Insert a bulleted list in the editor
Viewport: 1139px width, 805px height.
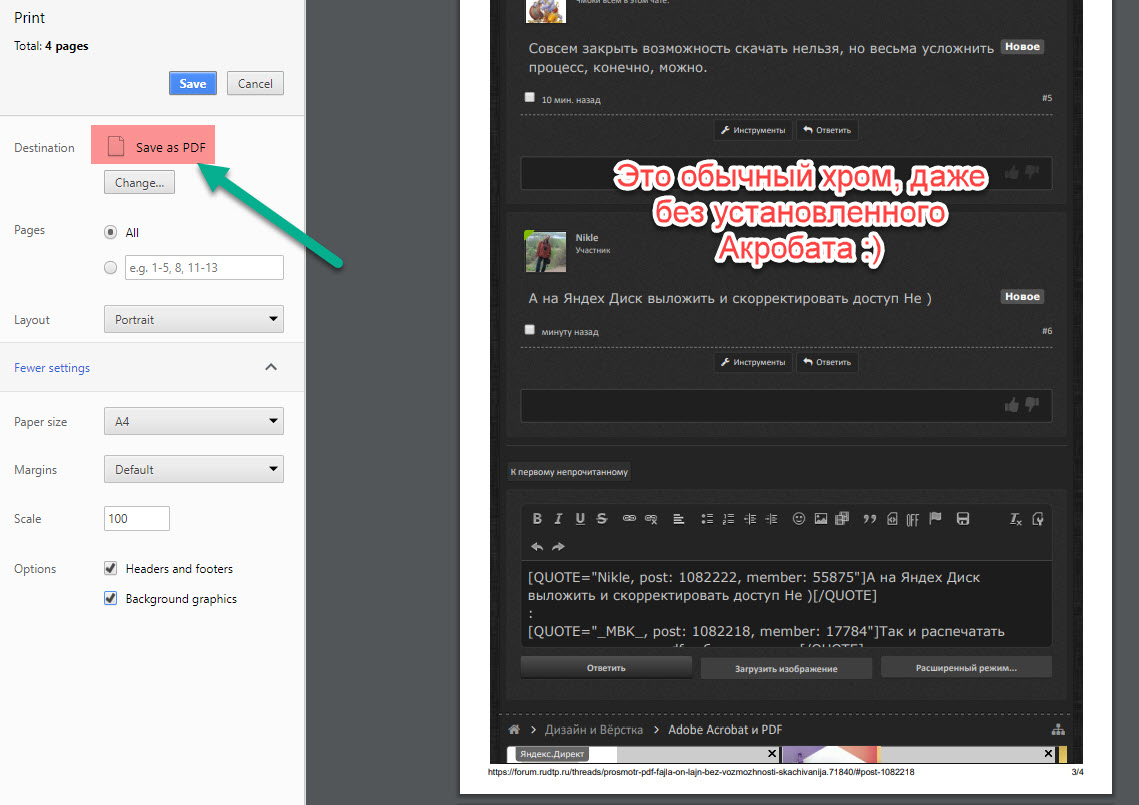coord(707,519)
